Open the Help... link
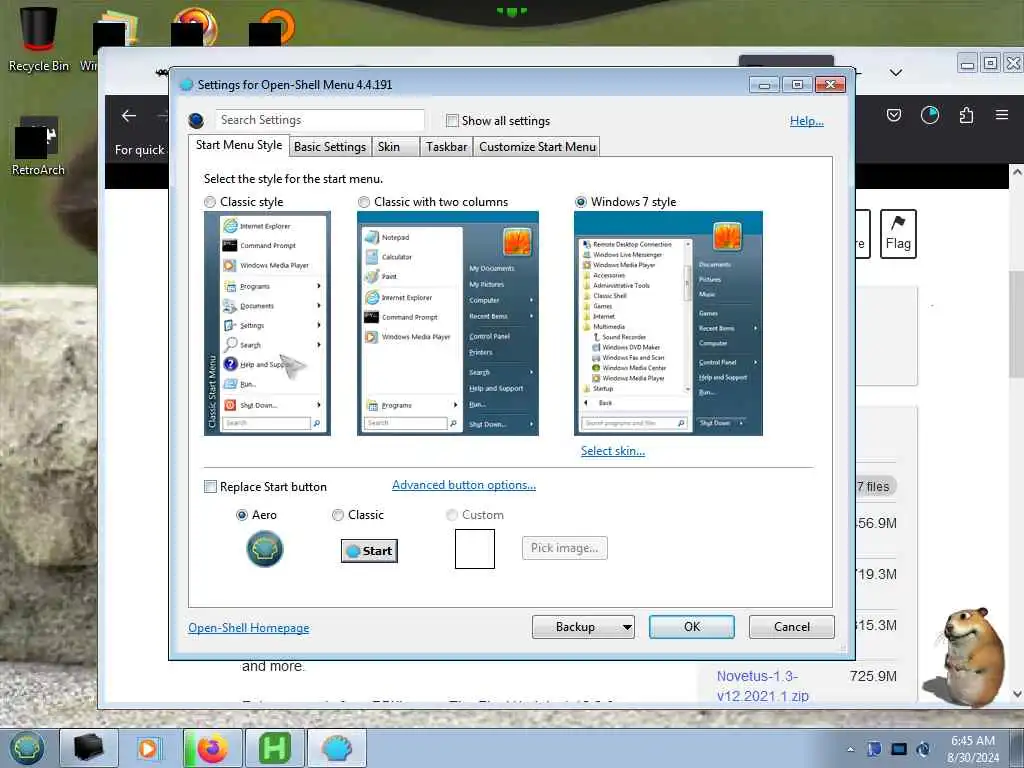 (x=807, y=121)
